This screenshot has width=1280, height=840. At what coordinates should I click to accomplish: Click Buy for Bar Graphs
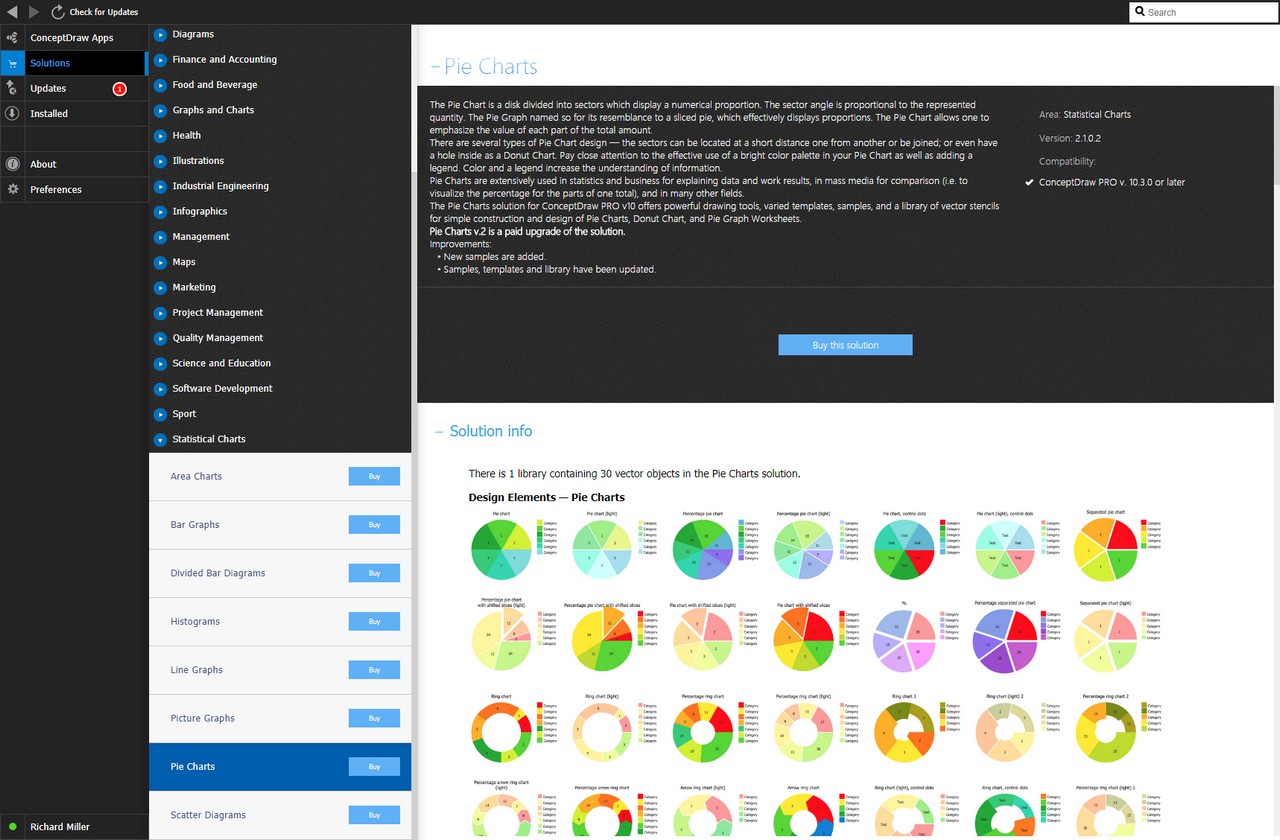point(374,524)
